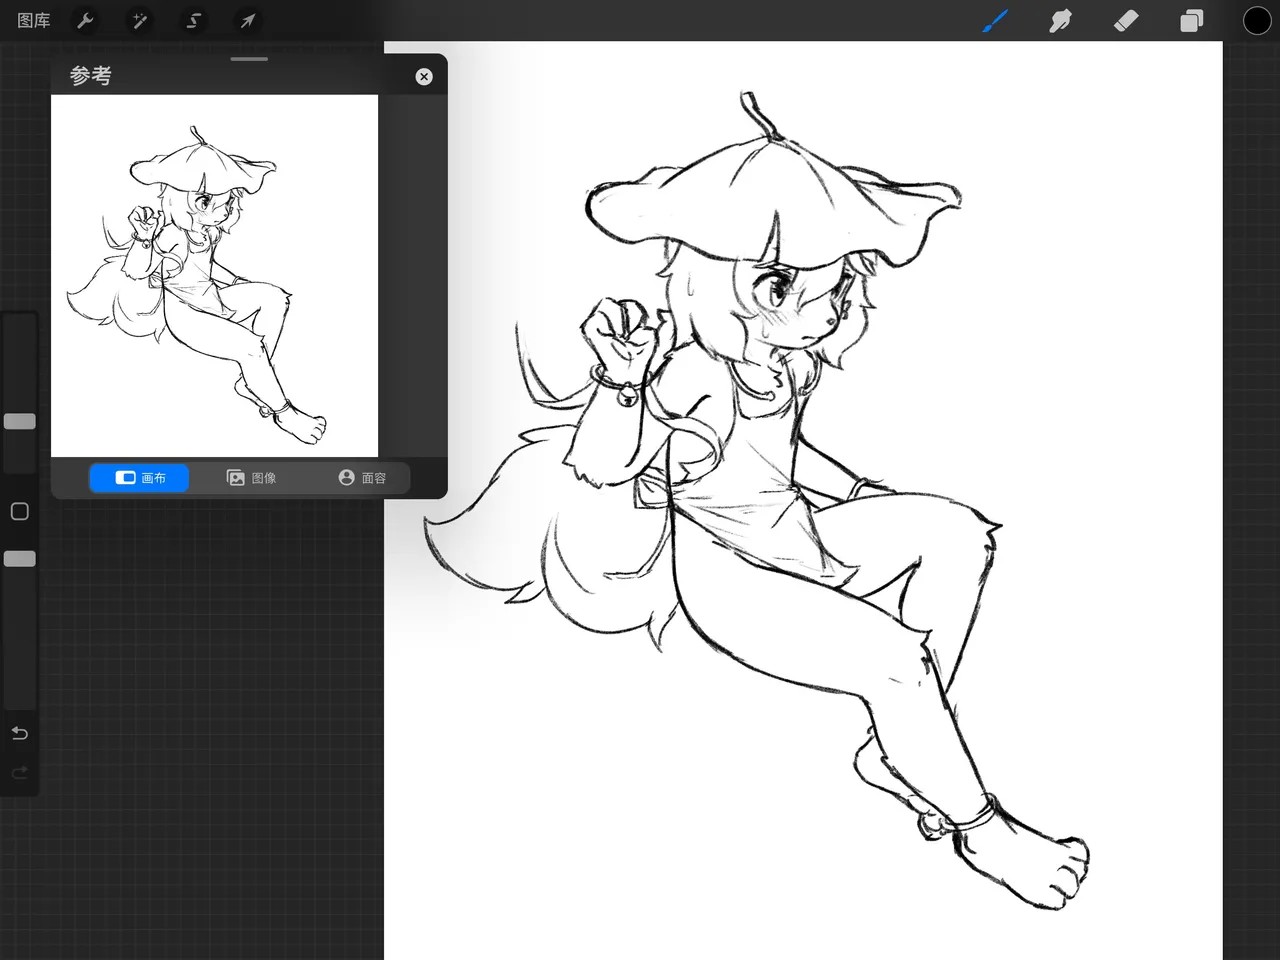Click the reference panel sketch thumbnail

tap(214, 276)
